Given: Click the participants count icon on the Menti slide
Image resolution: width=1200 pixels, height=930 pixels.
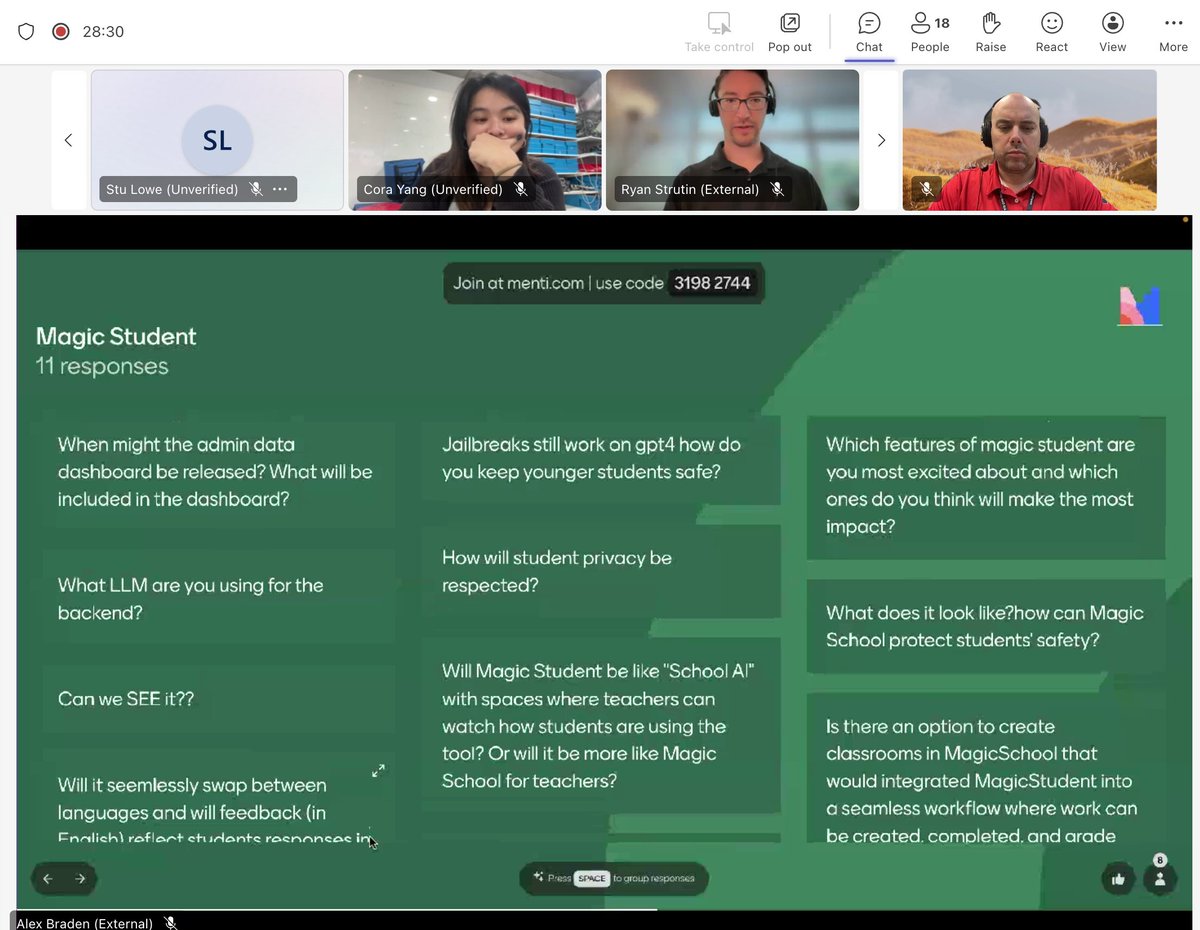Looking at the screenshot, I should coord(1159,878).
